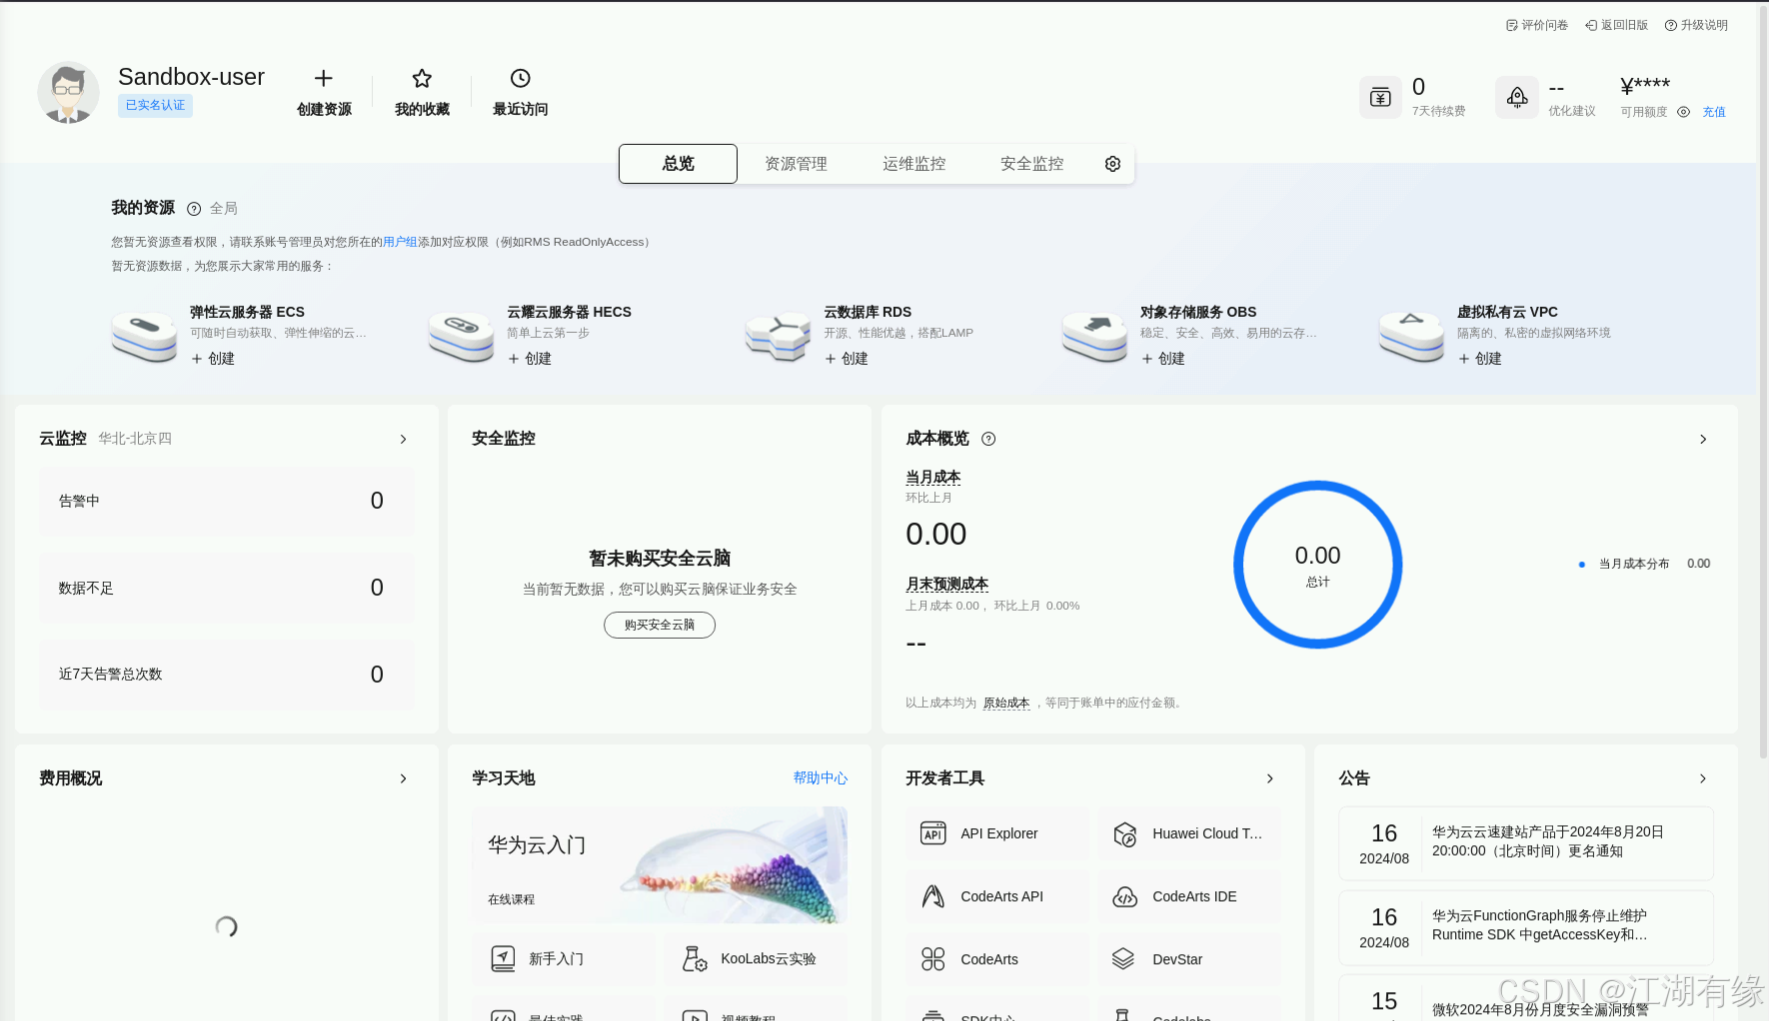Click the 月末预测成本 label
Viewport: 1769px width, 1021px height.
pyautogui.click(x=947, y=584)
